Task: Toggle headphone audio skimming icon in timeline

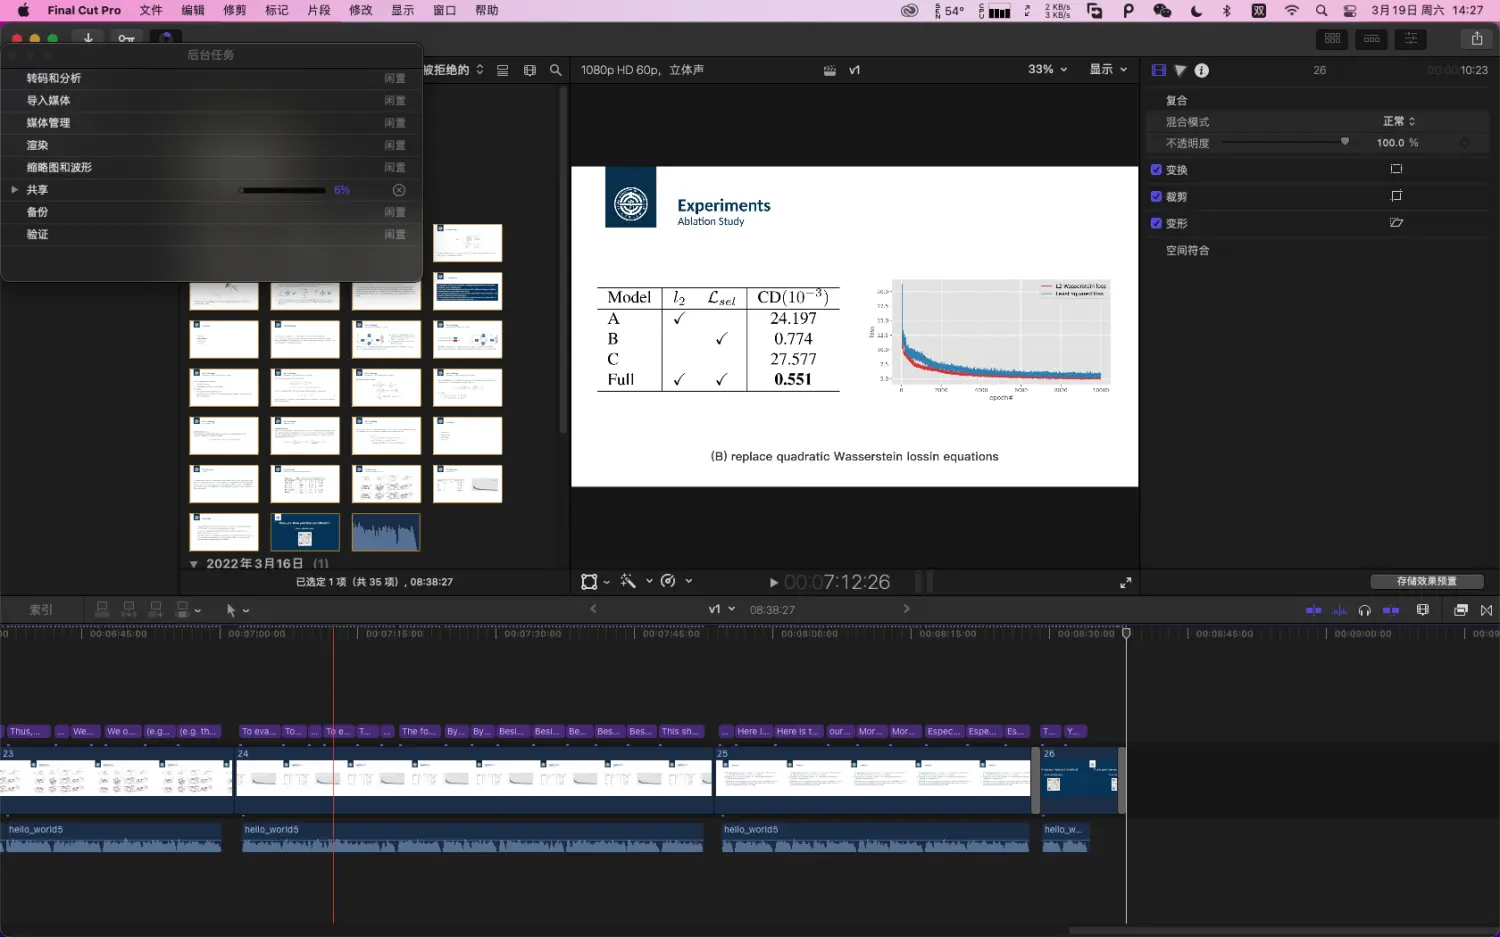Action: (1365, 610)
